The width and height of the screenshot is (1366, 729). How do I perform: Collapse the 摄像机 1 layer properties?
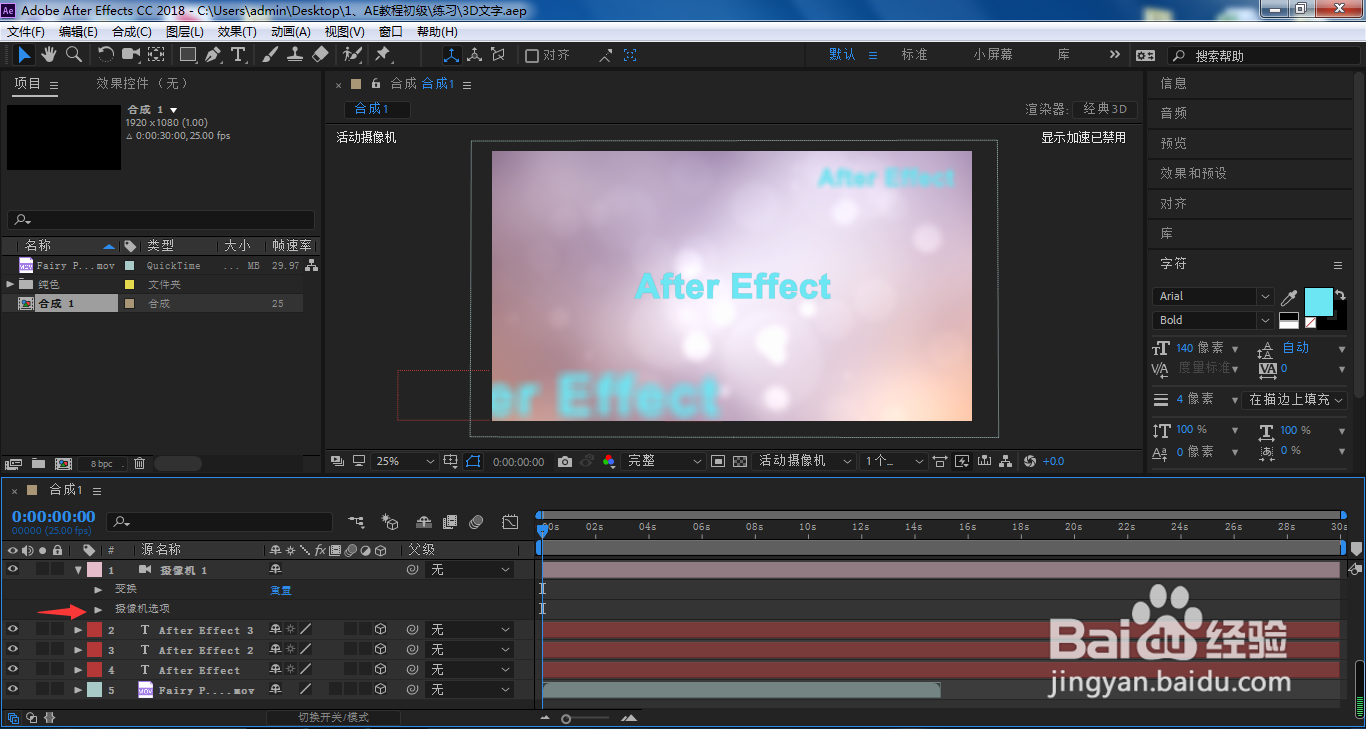(78, 569)
